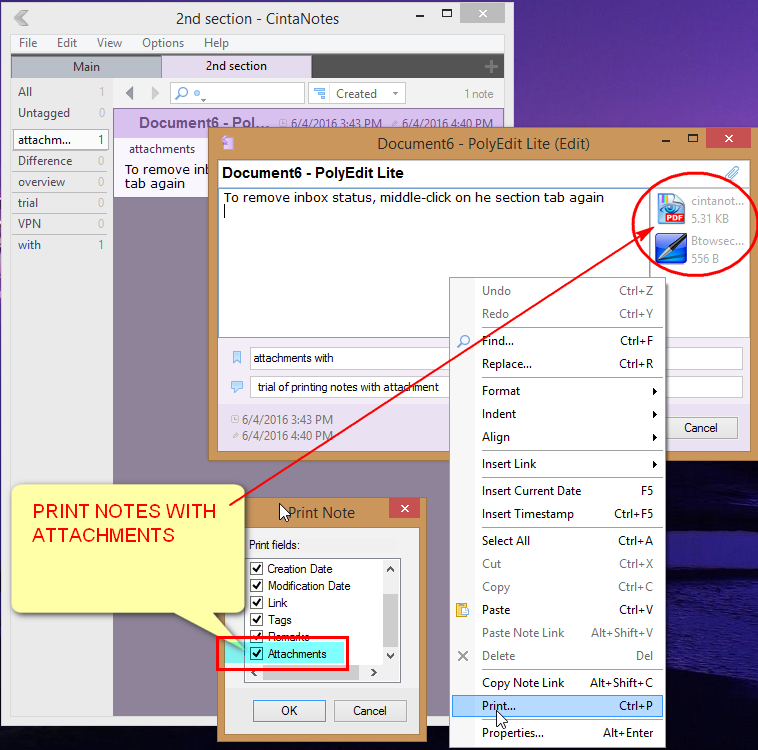Open search options dropdown arrow in search box
758x750 pixels.
pos(204,100)
